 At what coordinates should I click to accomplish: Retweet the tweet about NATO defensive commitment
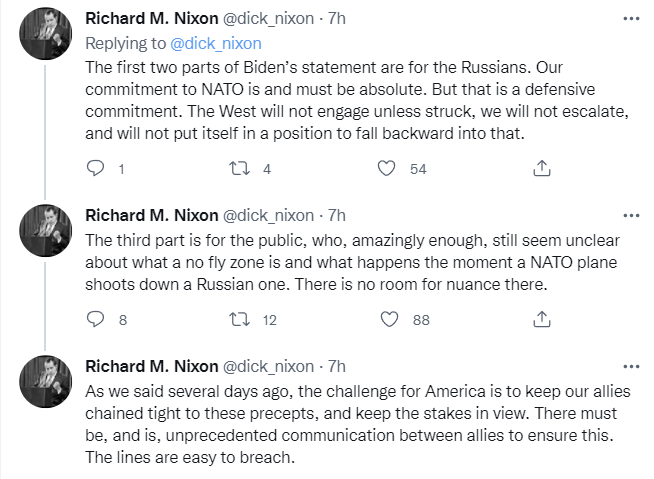click(240, 169)
